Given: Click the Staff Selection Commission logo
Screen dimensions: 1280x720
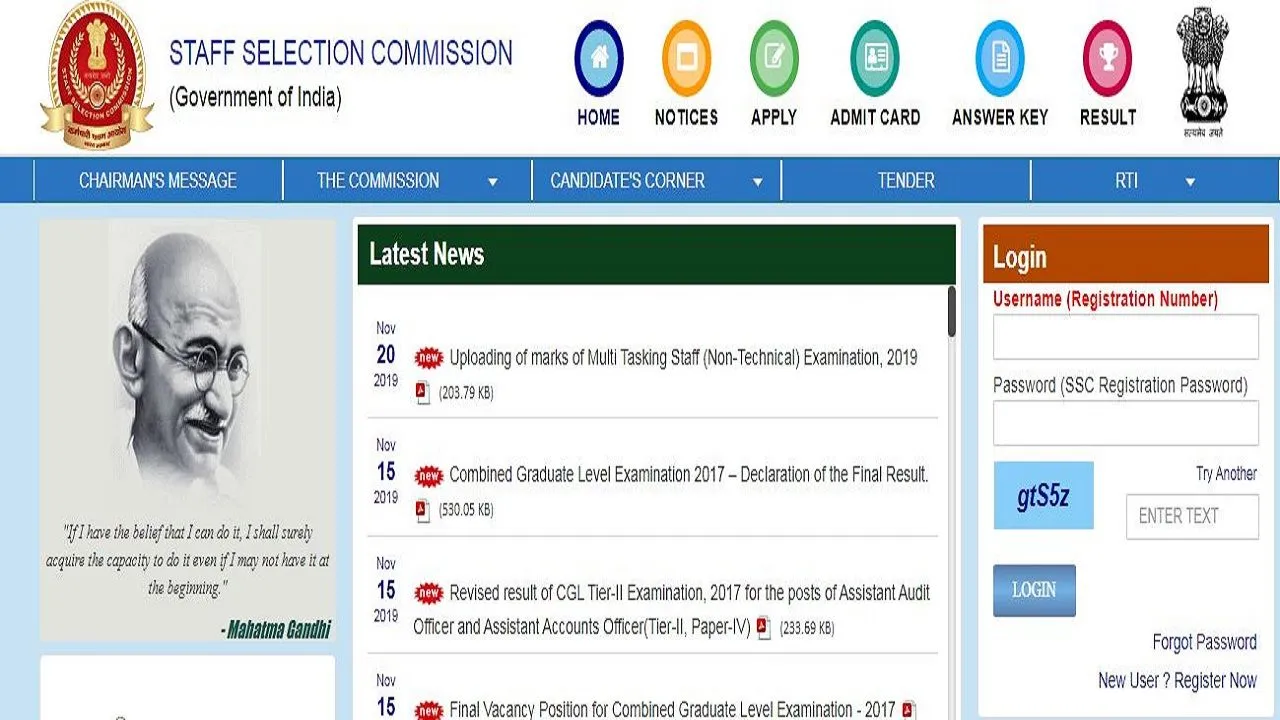Looking at the screenshot, I should click(x=97, y=75).
